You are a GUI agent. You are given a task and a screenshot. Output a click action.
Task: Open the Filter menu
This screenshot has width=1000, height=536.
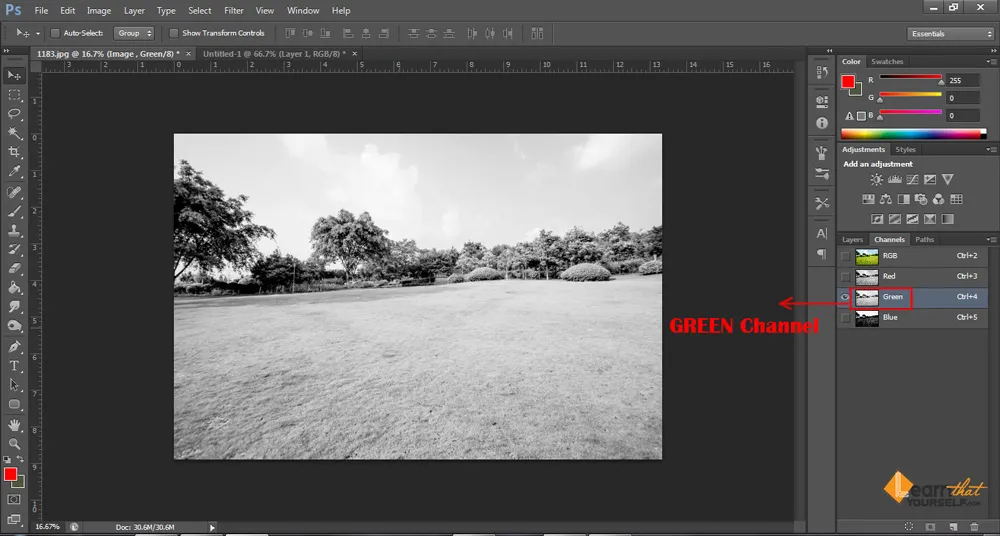pos(234,10)
